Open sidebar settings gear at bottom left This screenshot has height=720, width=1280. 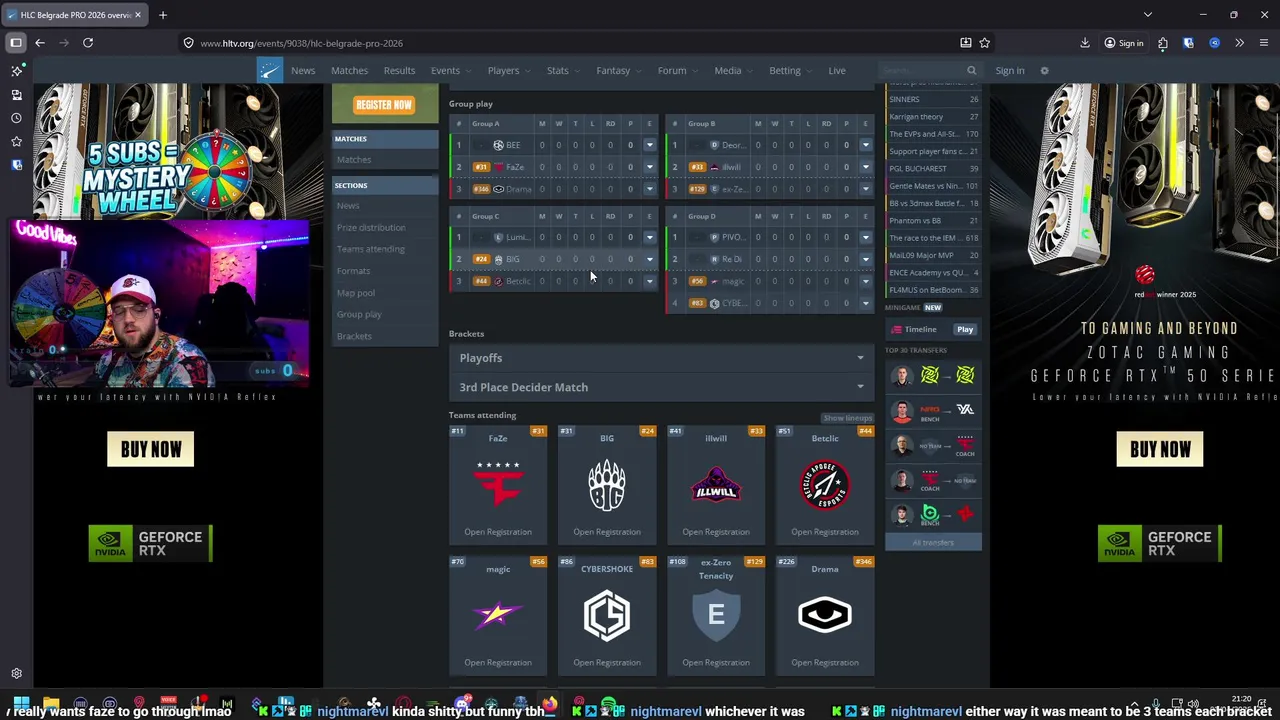tap(16, 674)
